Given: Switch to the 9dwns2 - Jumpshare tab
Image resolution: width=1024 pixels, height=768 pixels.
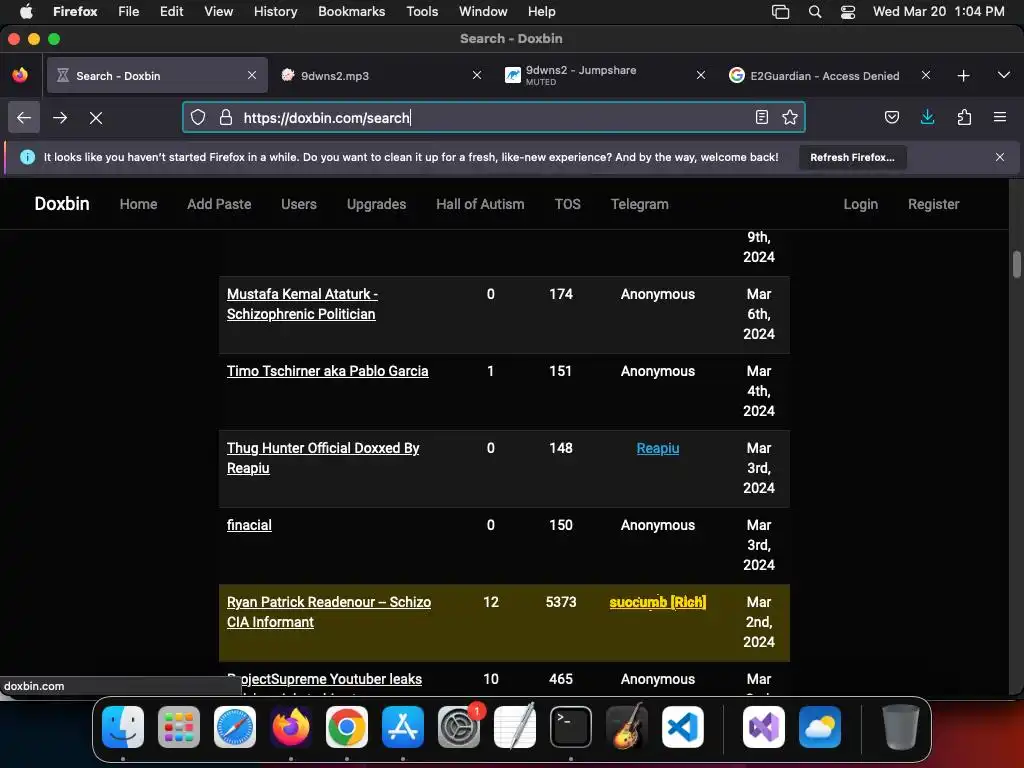Looking at the screenshot, I should [606, 76].
